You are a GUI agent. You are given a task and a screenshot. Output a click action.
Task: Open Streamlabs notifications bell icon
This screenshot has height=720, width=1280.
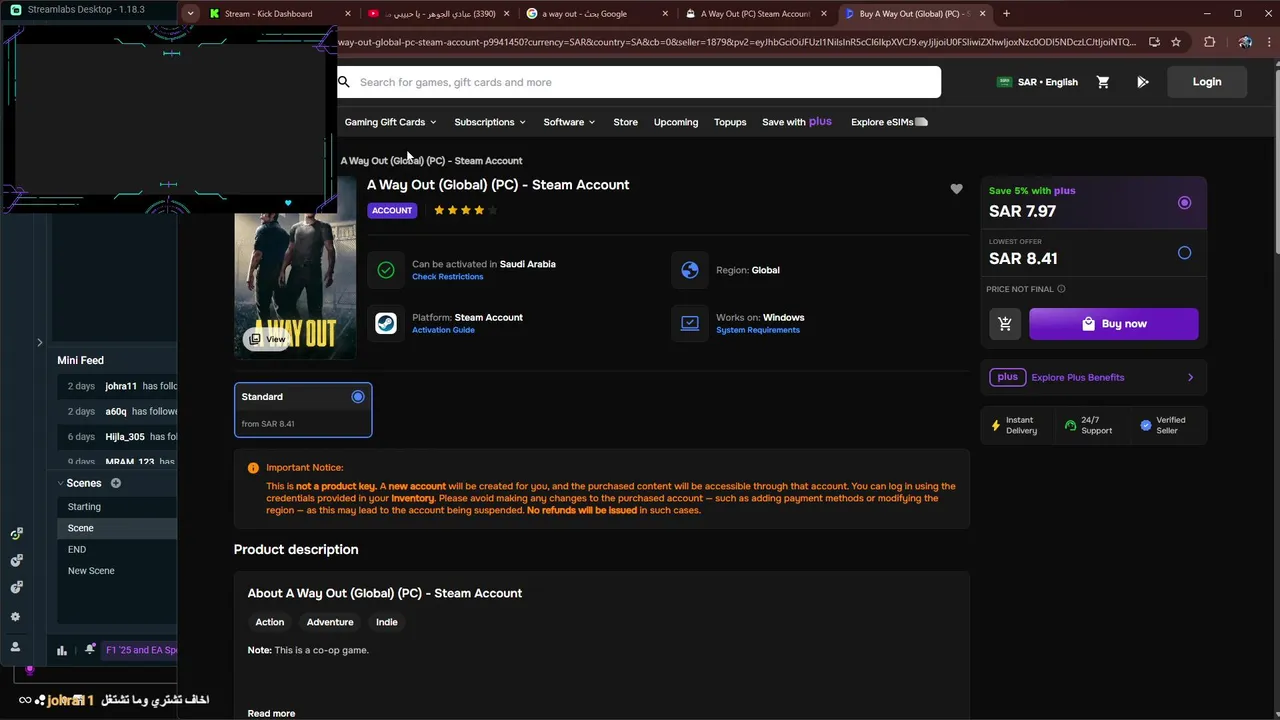[90, 649]
